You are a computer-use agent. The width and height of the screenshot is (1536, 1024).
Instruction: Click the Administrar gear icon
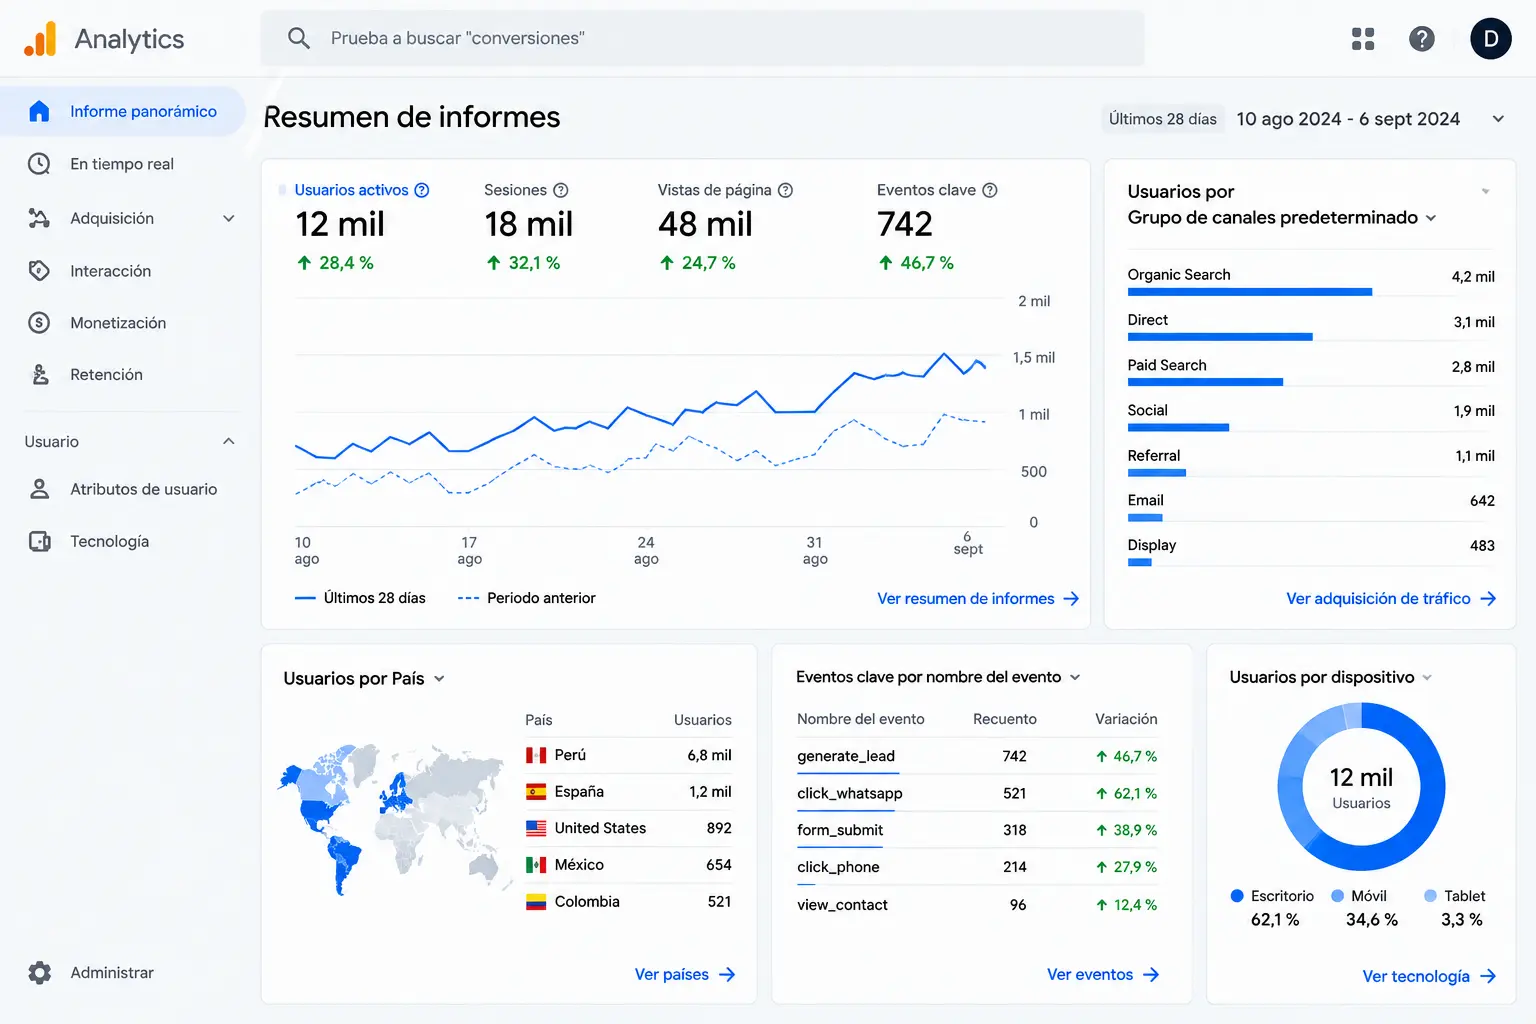click(x=39, y=973)
